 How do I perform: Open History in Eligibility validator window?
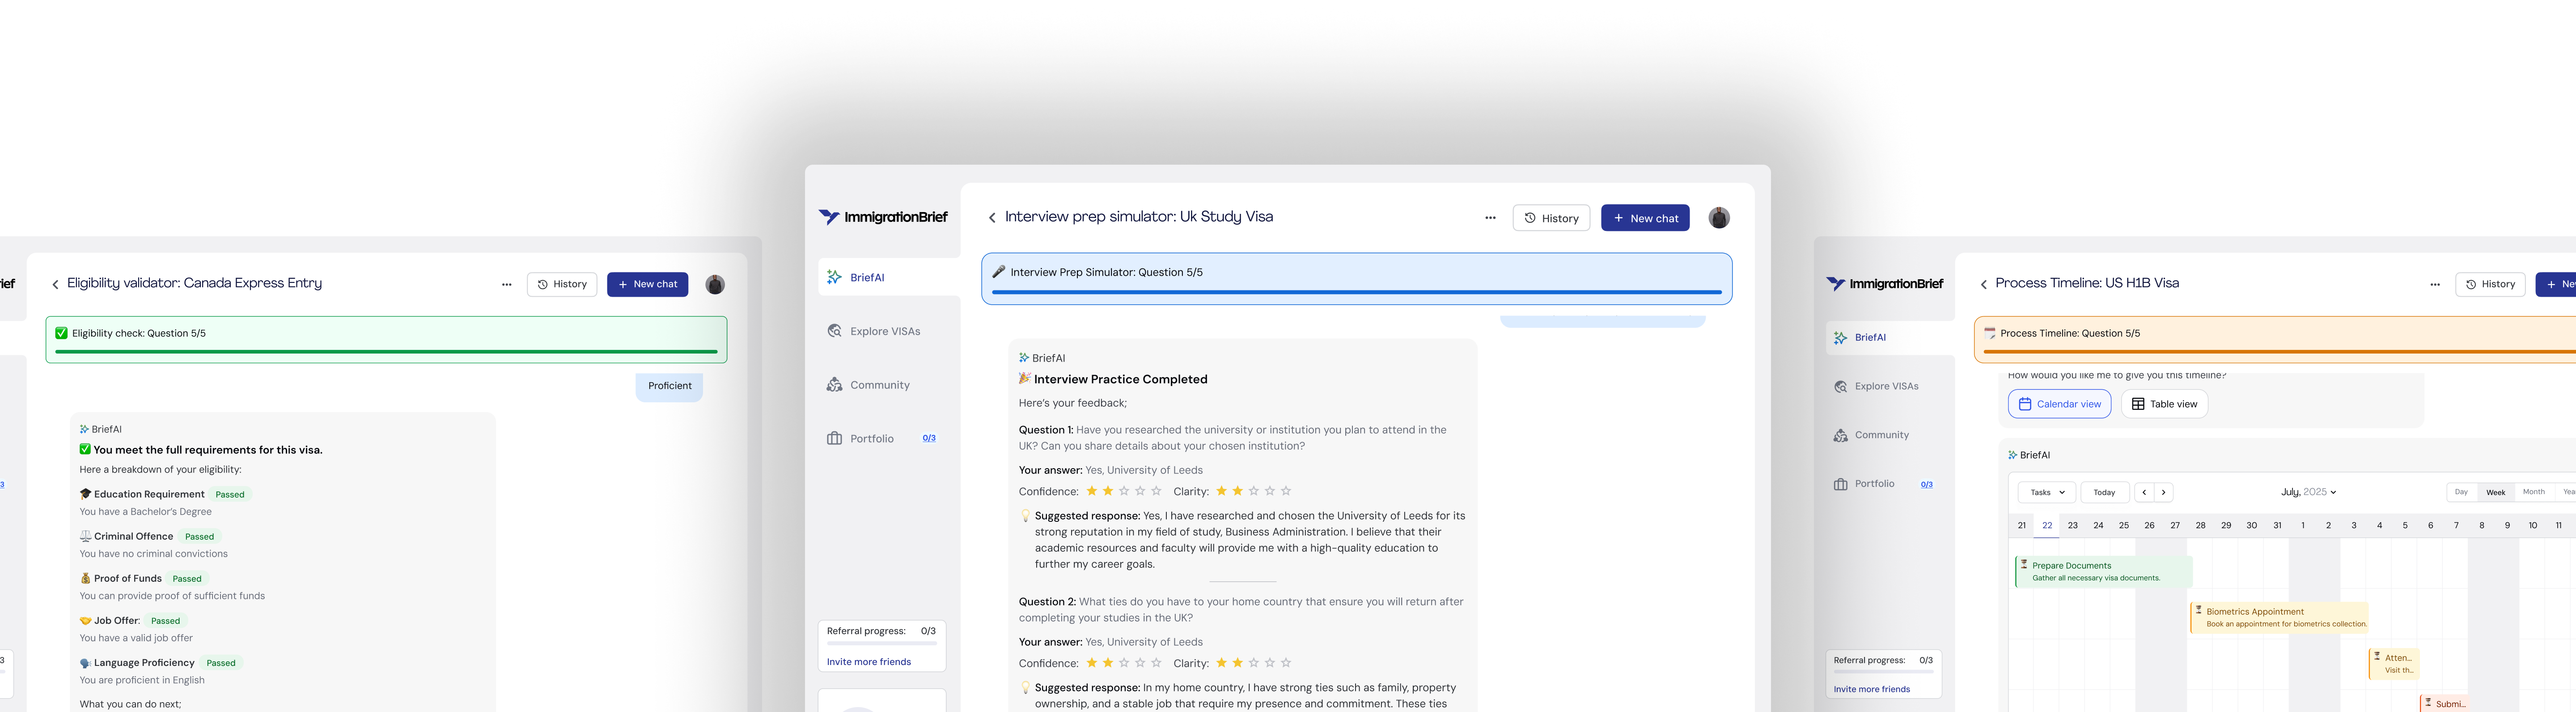tap(562, 284)
